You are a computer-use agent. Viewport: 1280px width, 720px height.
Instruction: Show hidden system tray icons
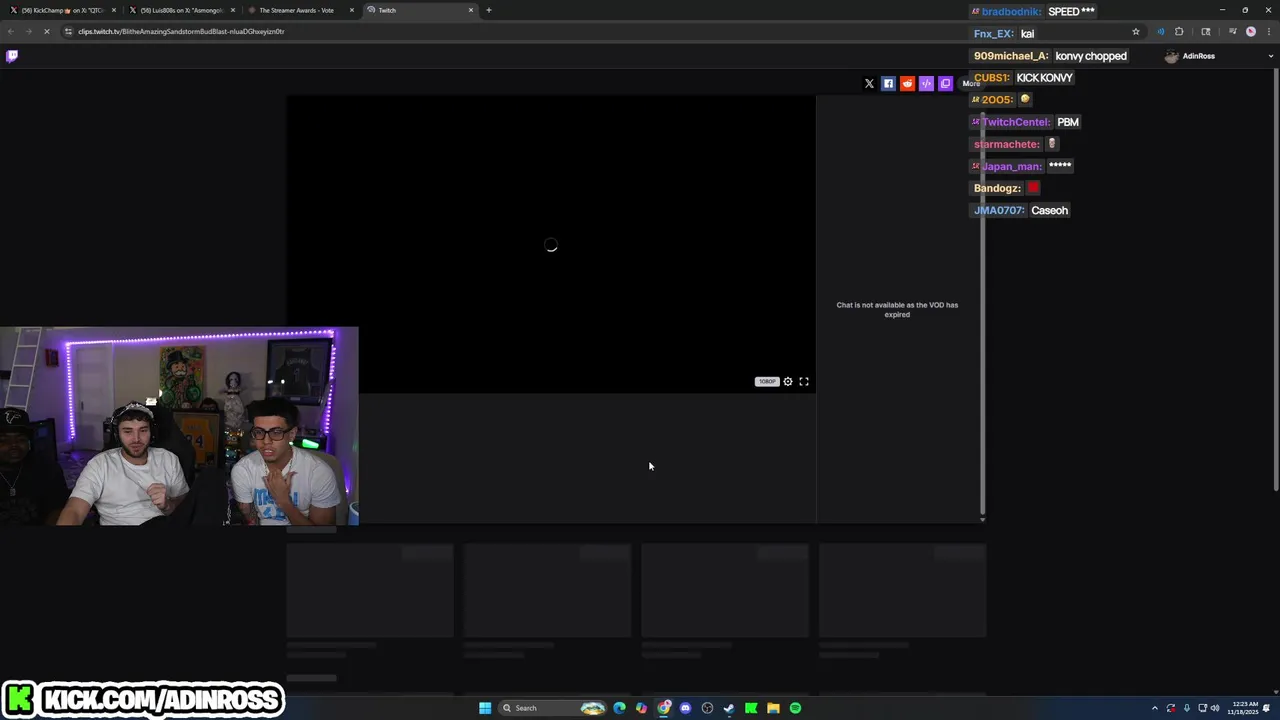[x=1155, y=708]
